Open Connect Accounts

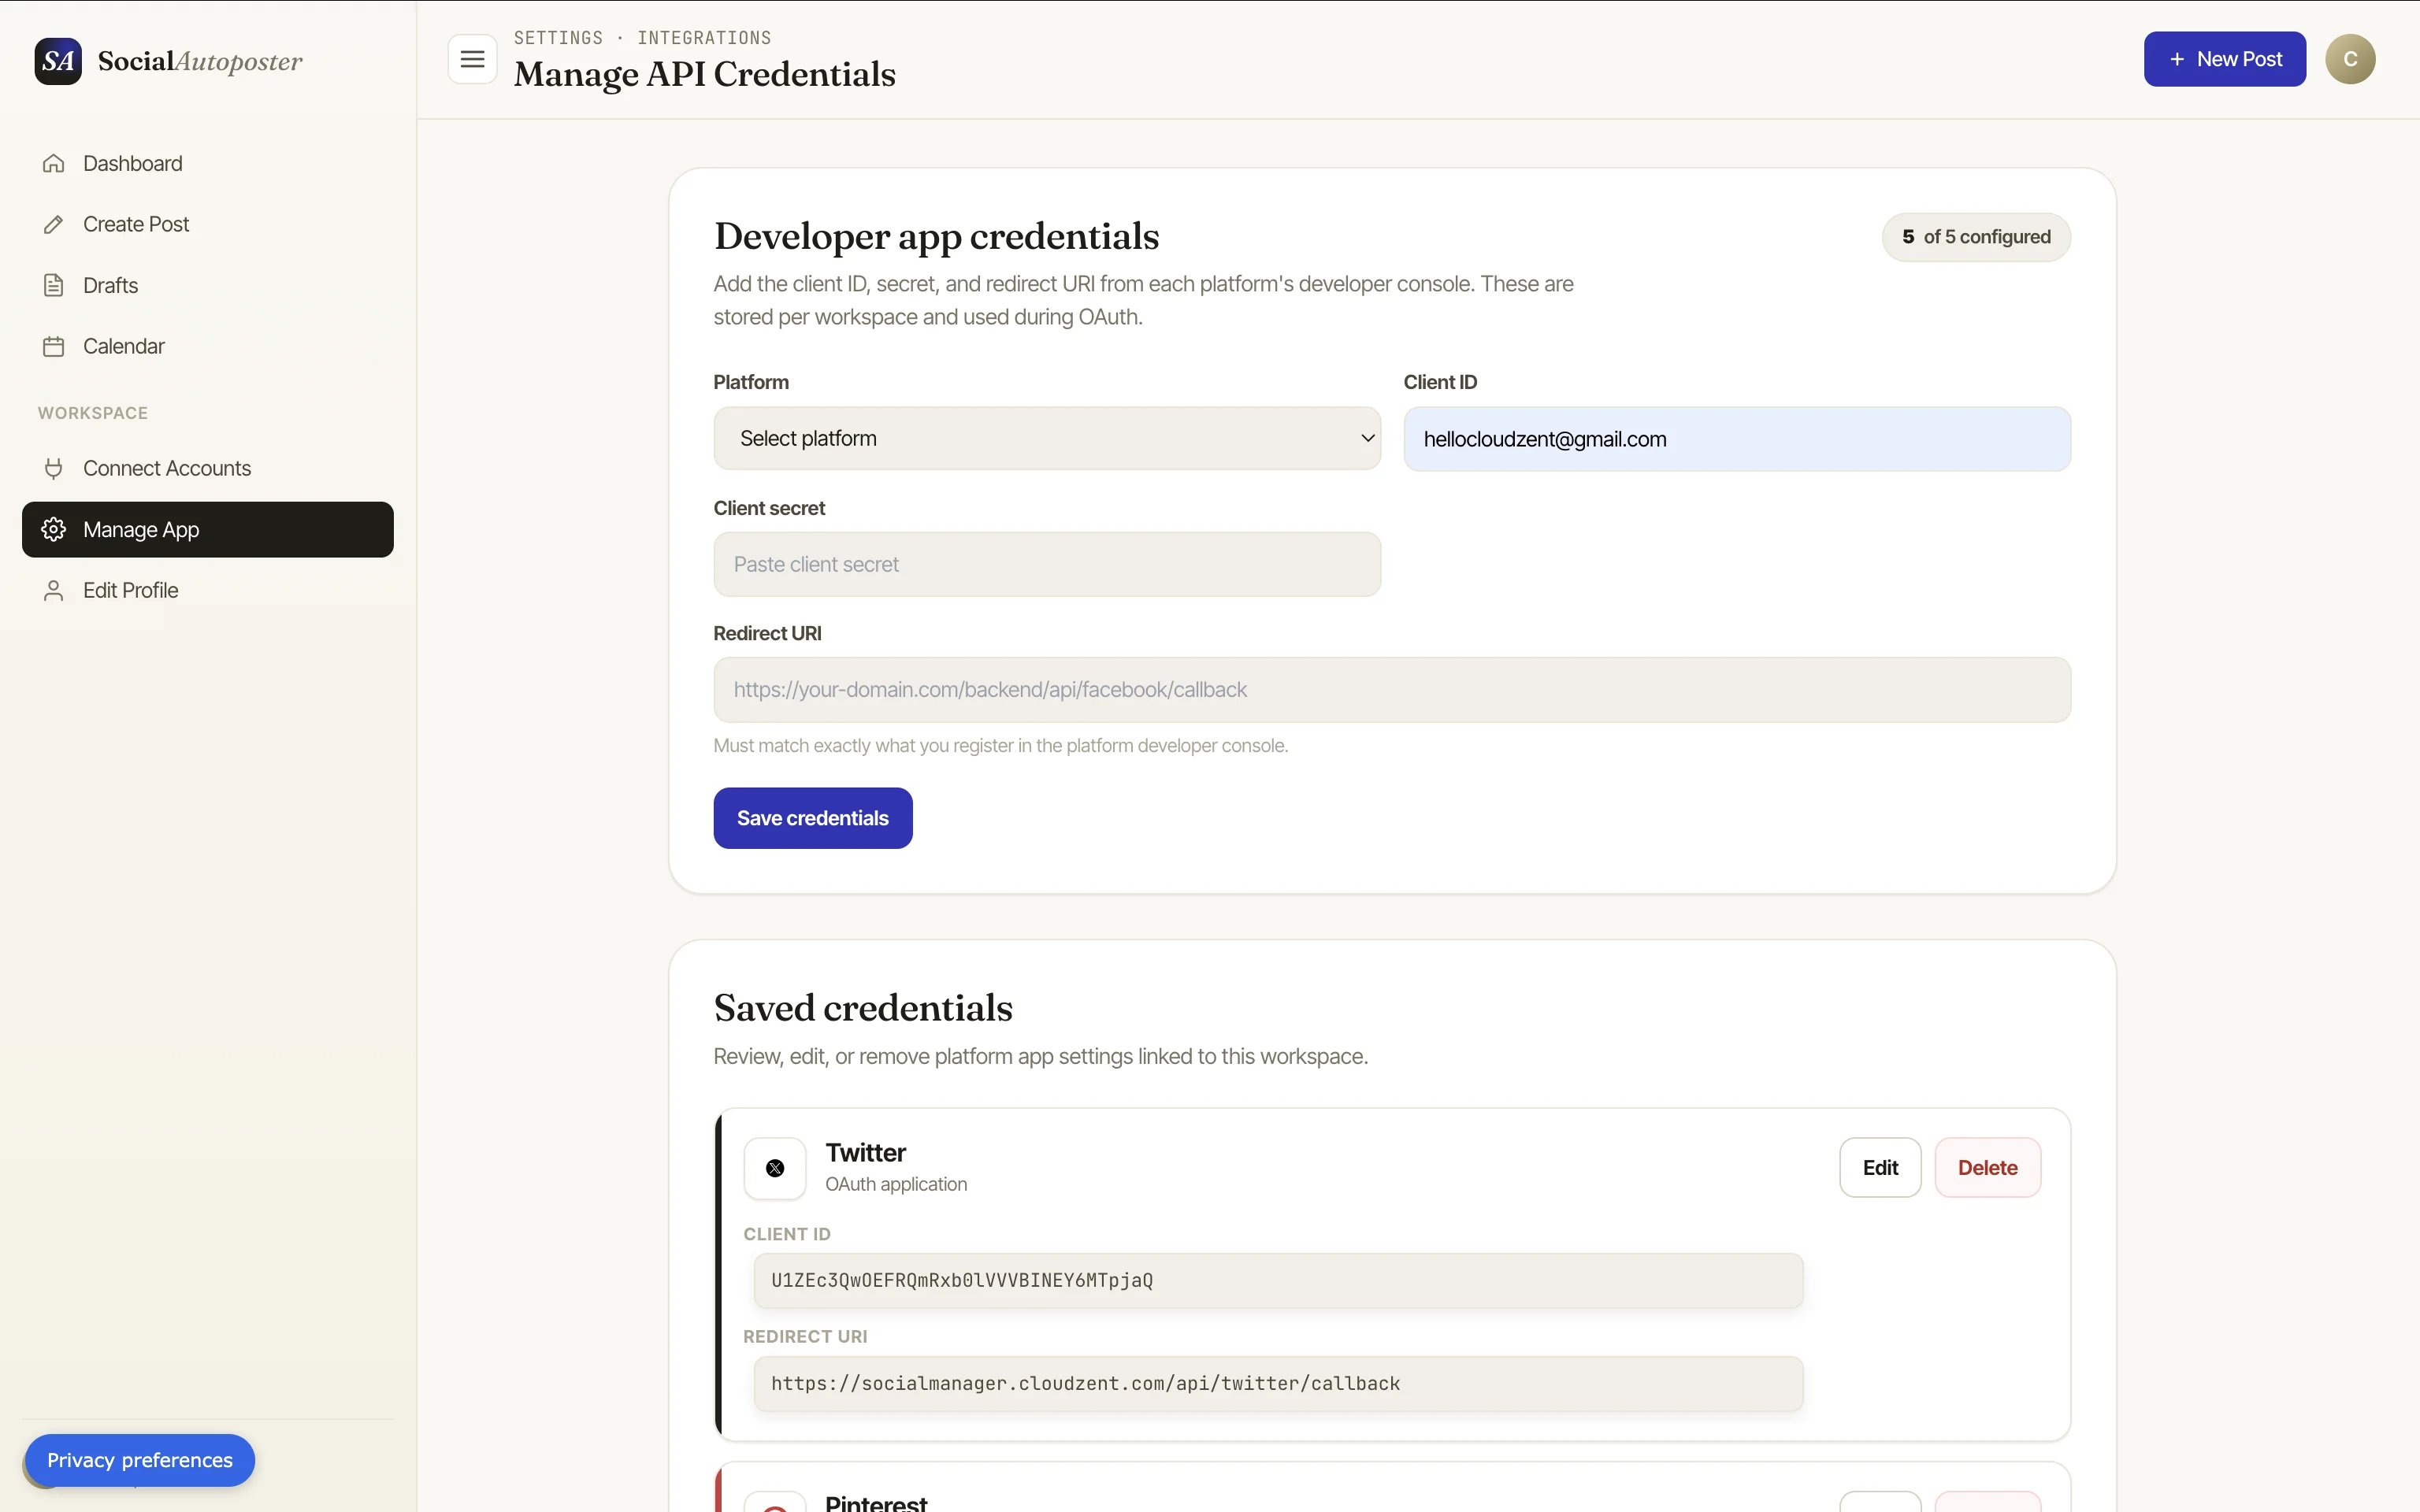click(208, 468)
